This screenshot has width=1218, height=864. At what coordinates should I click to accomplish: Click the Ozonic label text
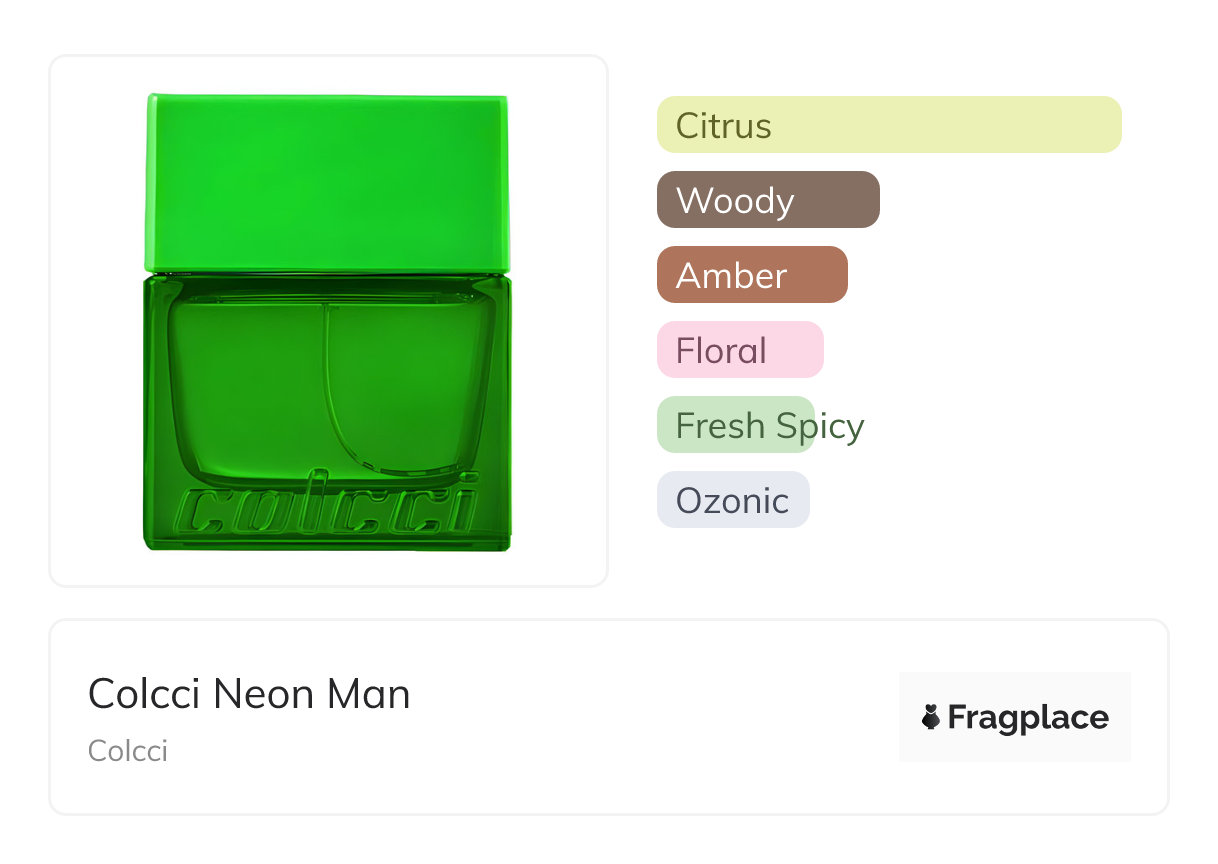pyautogui.click(x=732, y=501)
